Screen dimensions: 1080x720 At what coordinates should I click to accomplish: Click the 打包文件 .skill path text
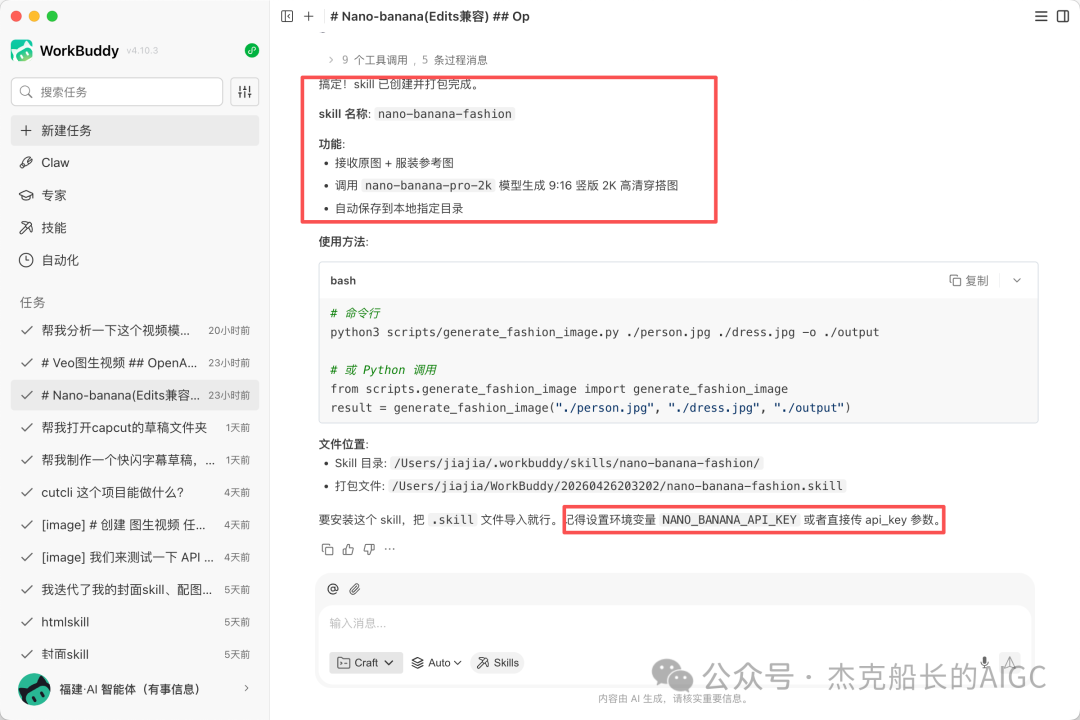tap(616, 486)
